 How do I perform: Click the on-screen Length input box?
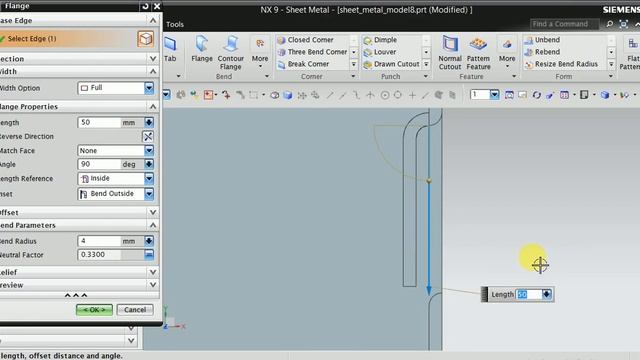point(529,294)
